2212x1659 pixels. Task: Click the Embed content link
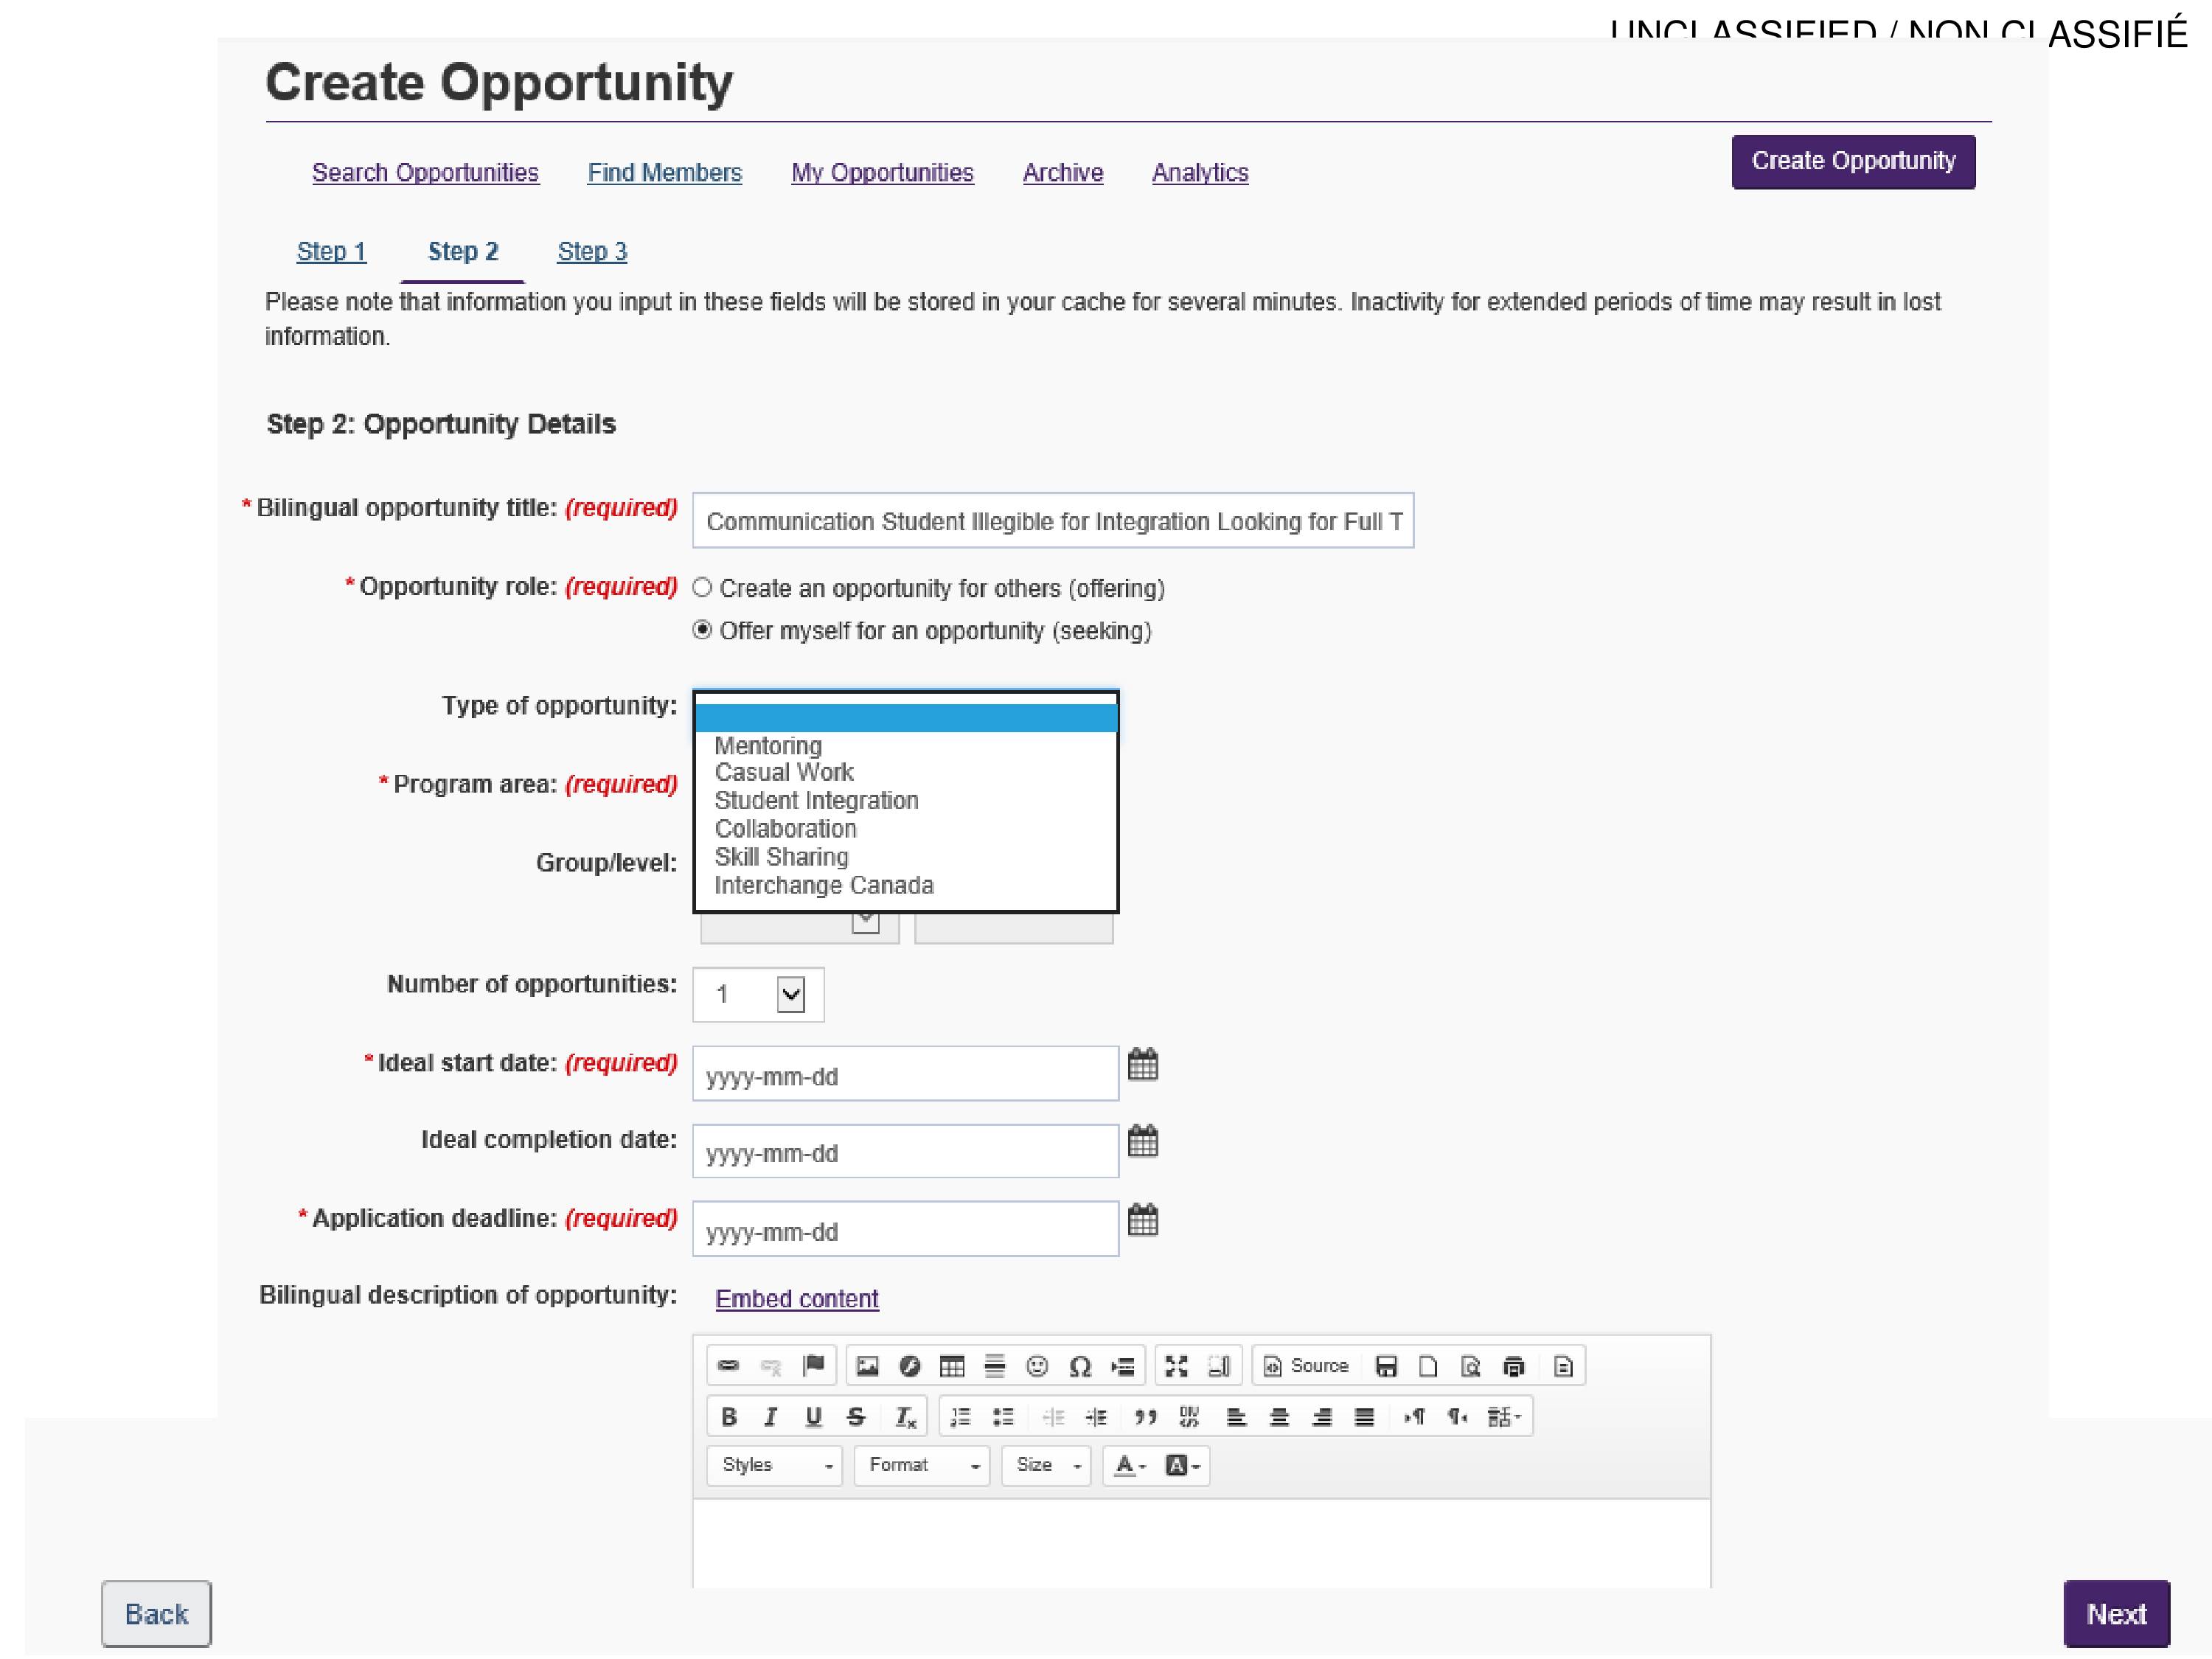point(797,1299)
